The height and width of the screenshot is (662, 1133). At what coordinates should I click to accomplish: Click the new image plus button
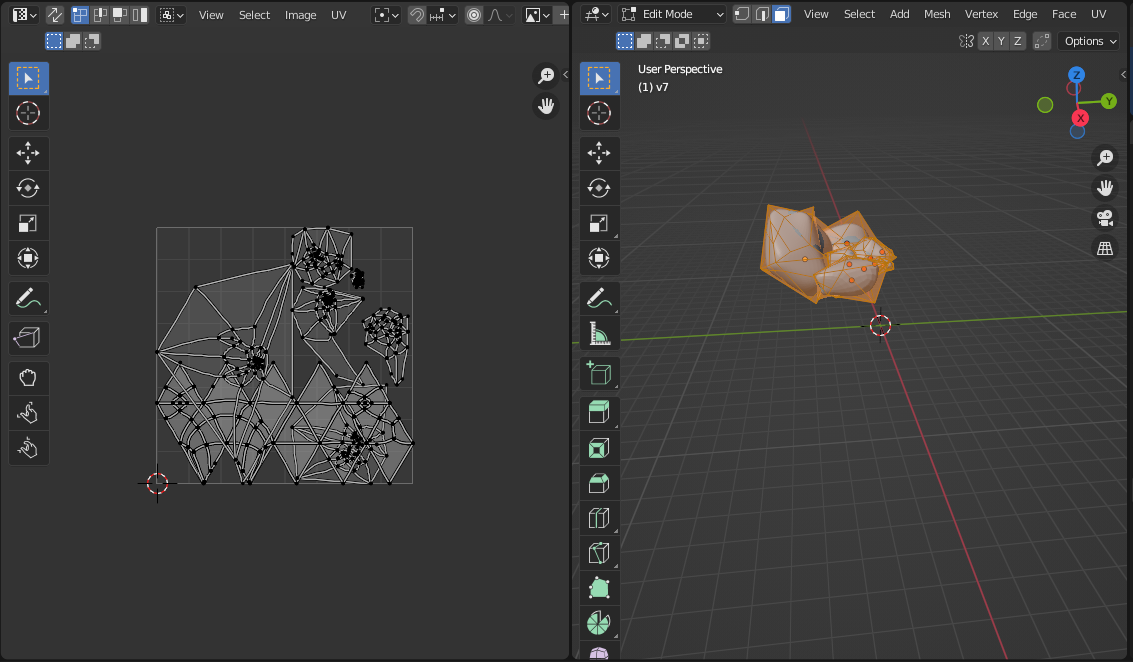click(x=564, y=14)
